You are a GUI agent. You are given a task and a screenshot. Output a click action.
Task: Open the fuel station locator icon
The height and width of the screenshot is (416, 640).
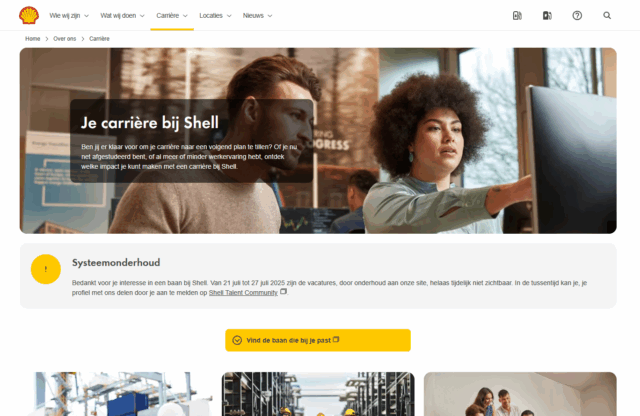coord(547,16)
